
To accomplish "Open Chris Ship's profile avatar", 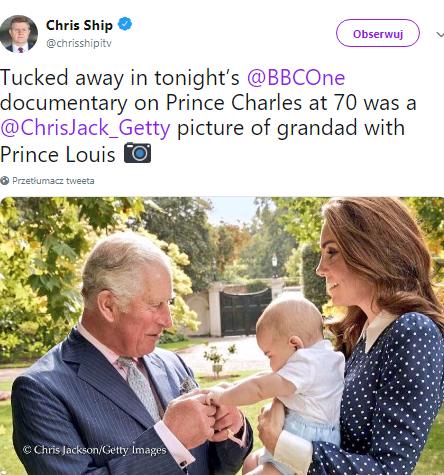I will point(19,34).
